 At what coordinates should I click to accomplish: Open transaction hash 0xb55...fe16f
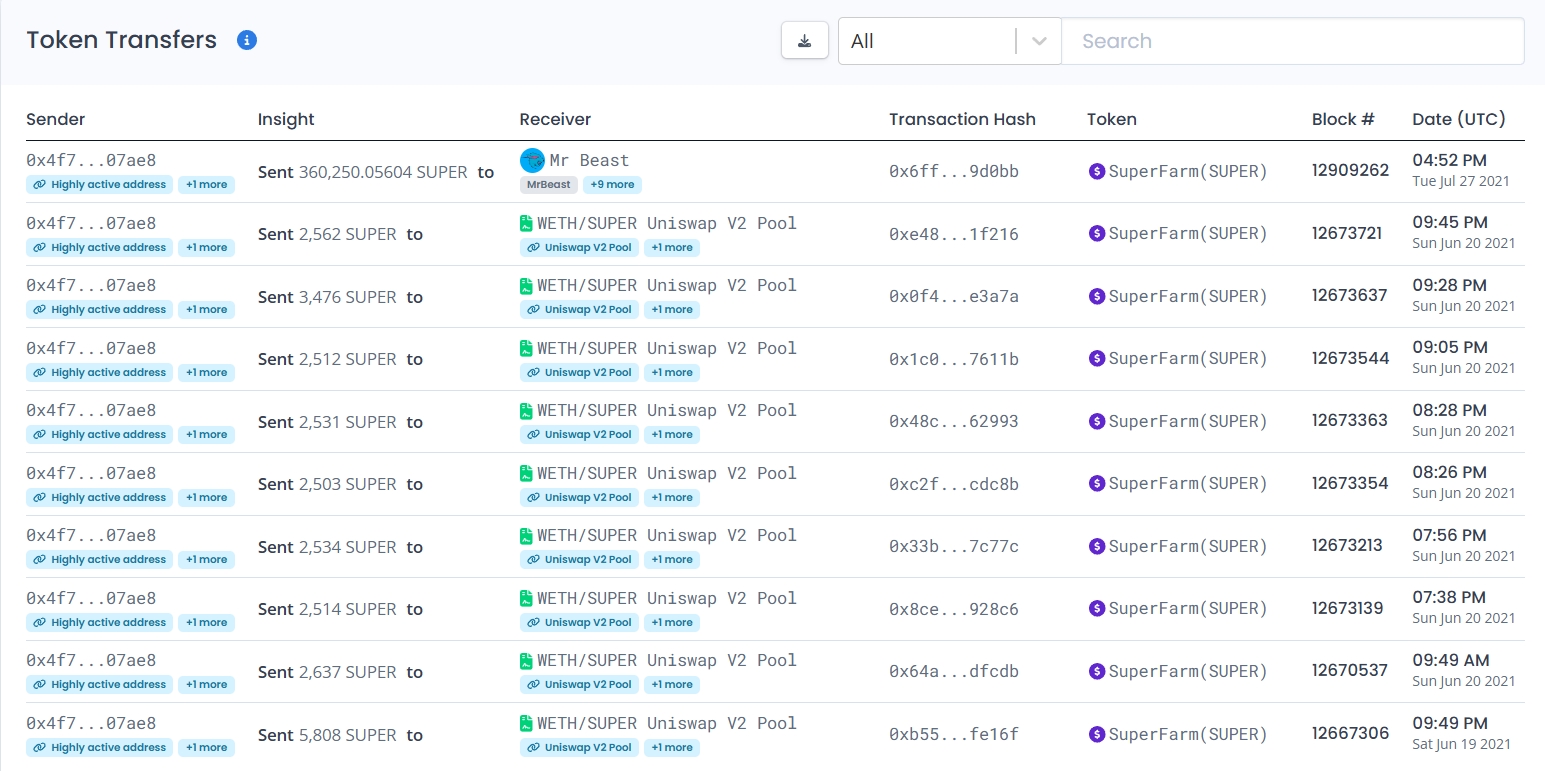pos(953,735)
